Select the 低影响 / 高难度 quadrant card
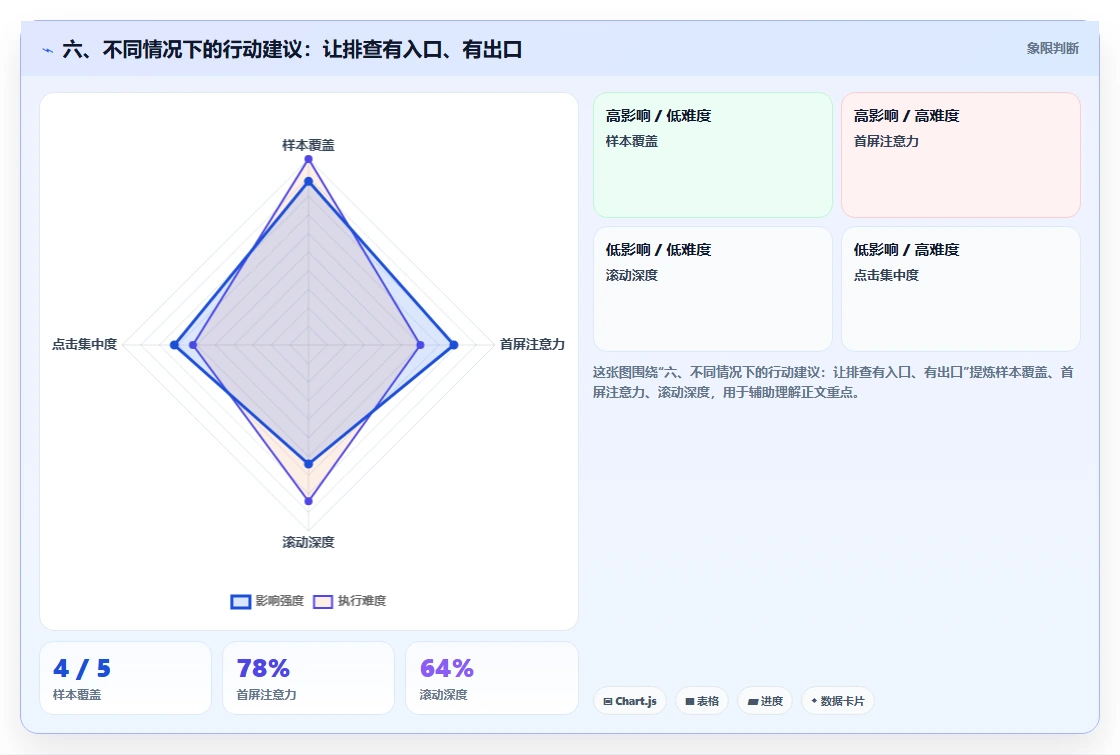 [961, 289]
